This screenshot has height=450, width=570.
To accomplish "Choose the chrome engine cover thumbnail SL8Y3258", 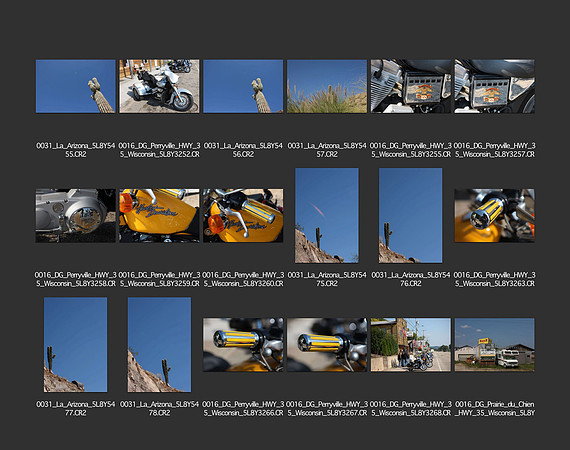I will 76,215.
